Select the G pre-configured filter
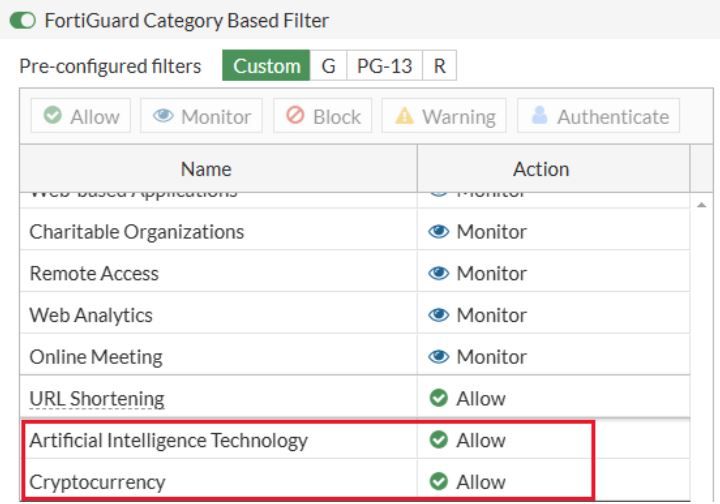 point(328,67)
